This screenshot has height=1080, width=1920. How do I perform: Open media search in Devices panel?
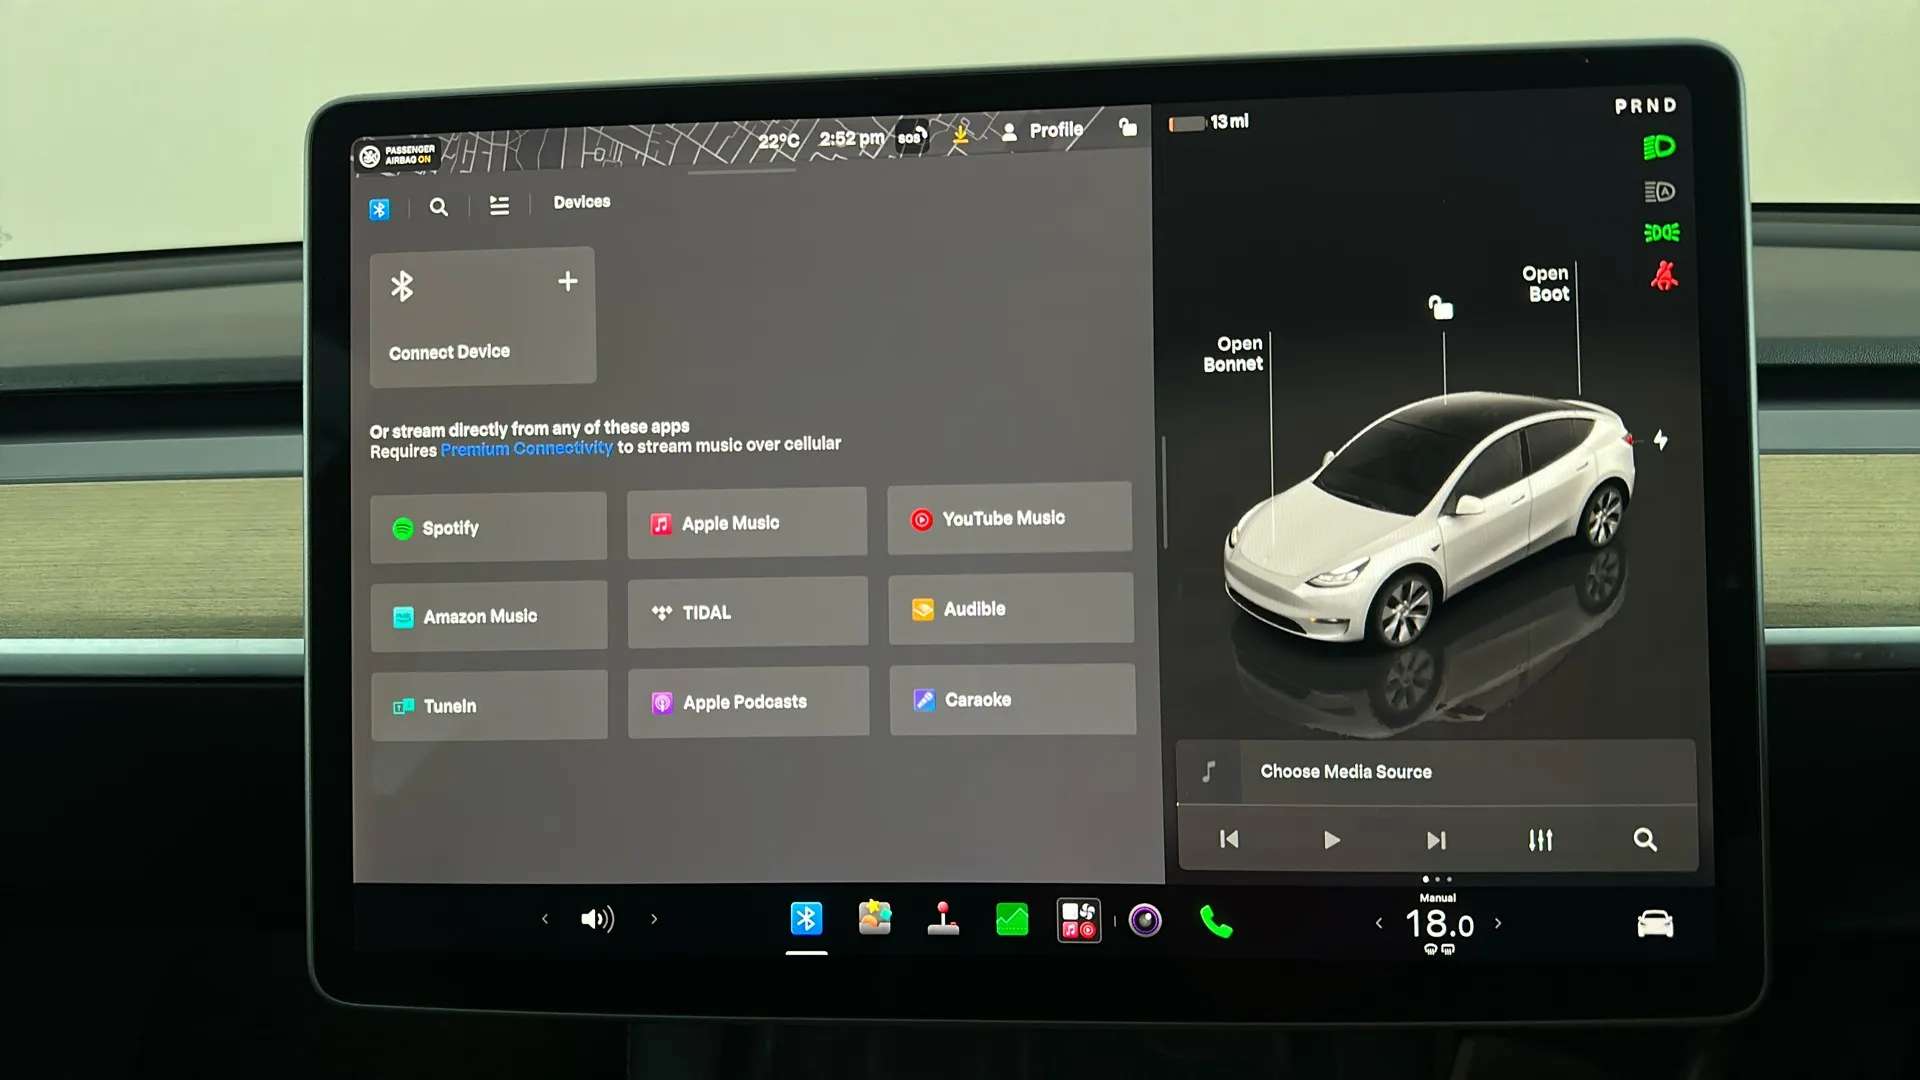point(438,207)
